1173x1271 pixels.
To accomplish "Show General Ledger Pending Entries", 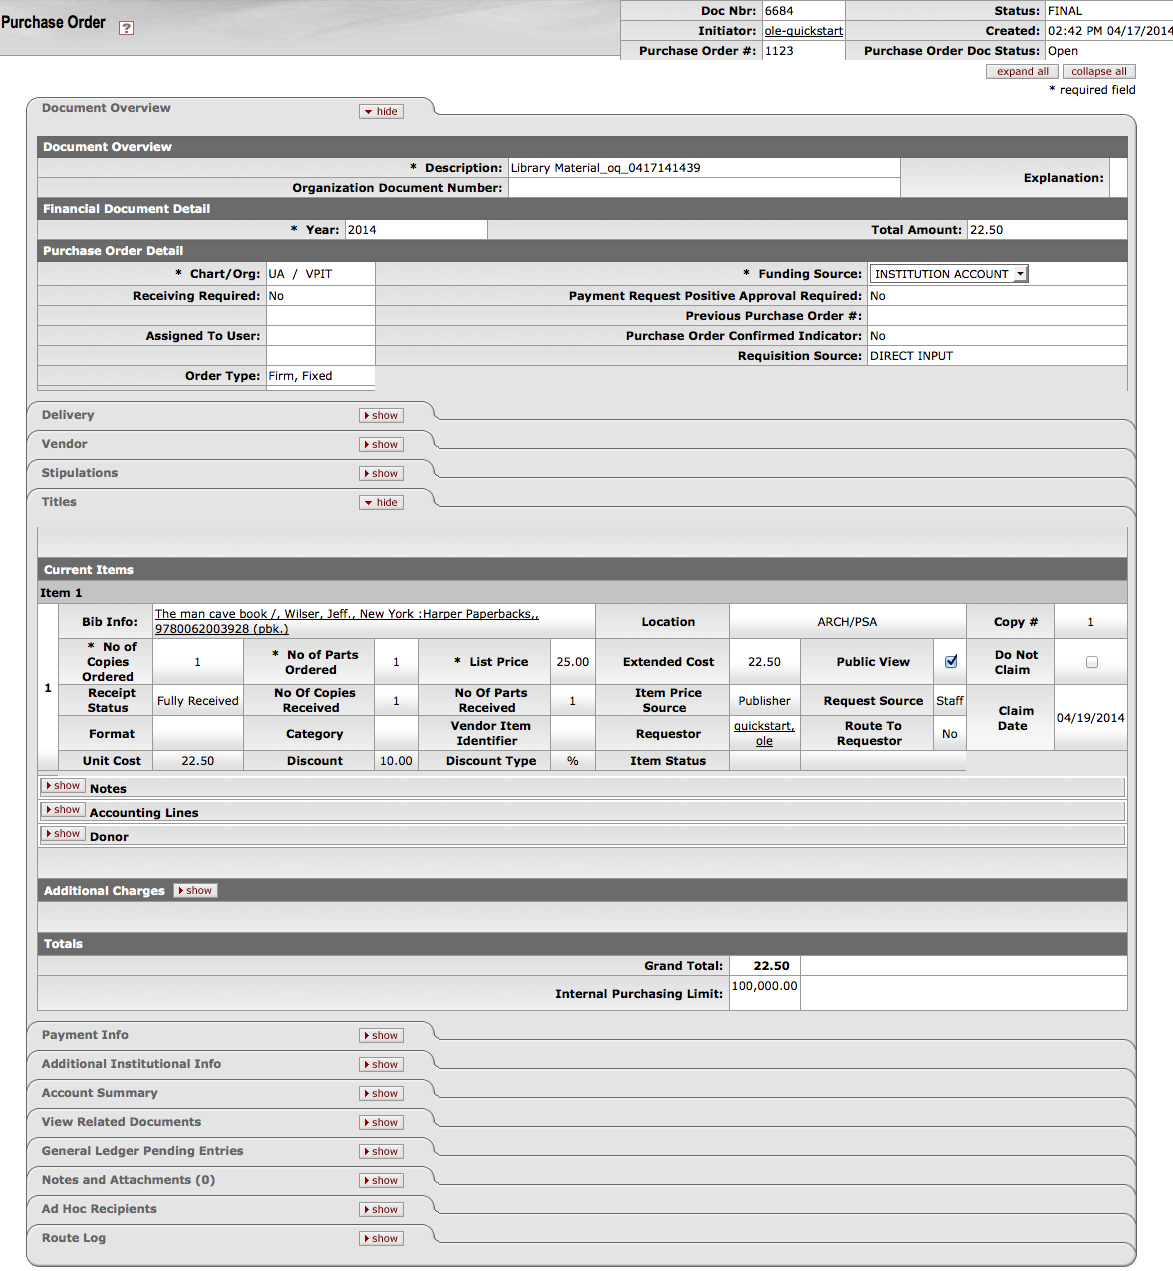I will (381, 1151).
